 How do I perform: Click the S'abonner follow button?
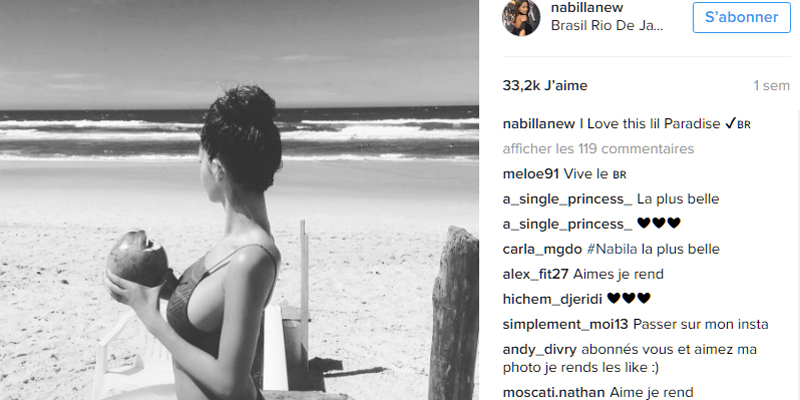point(741,17)
